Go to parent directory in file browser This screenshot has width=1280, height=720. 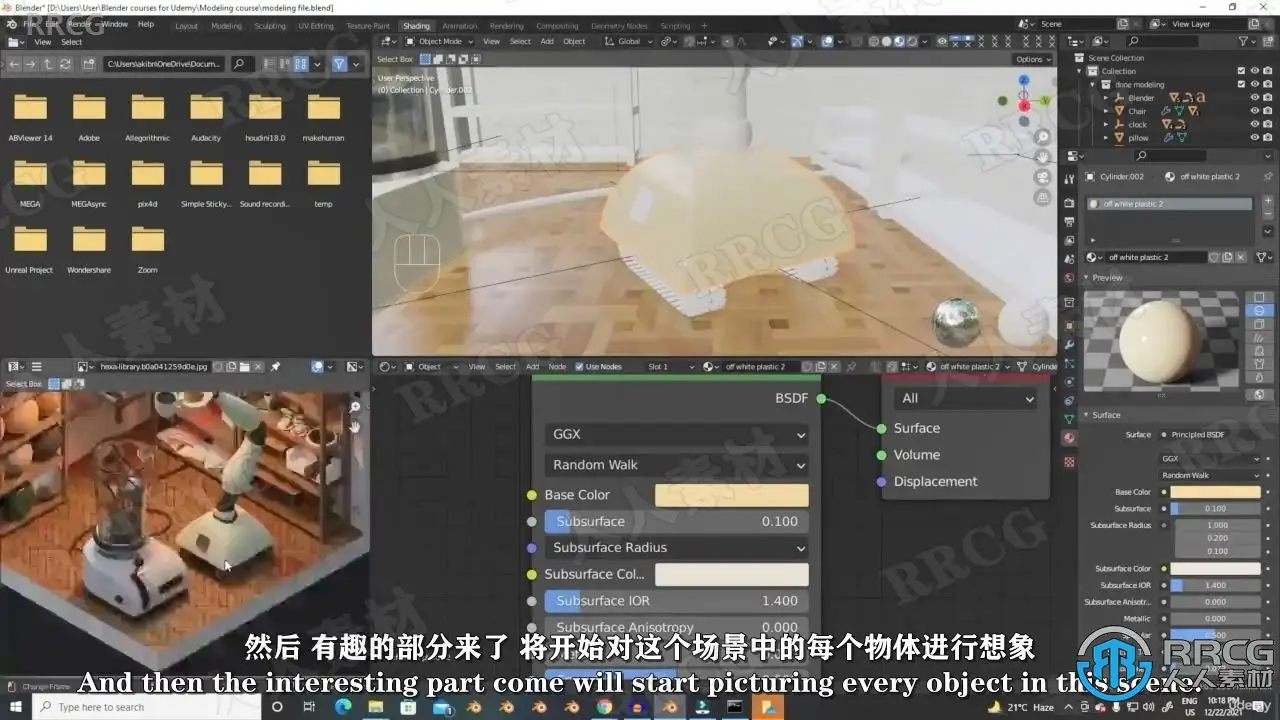tap(47, 64)
